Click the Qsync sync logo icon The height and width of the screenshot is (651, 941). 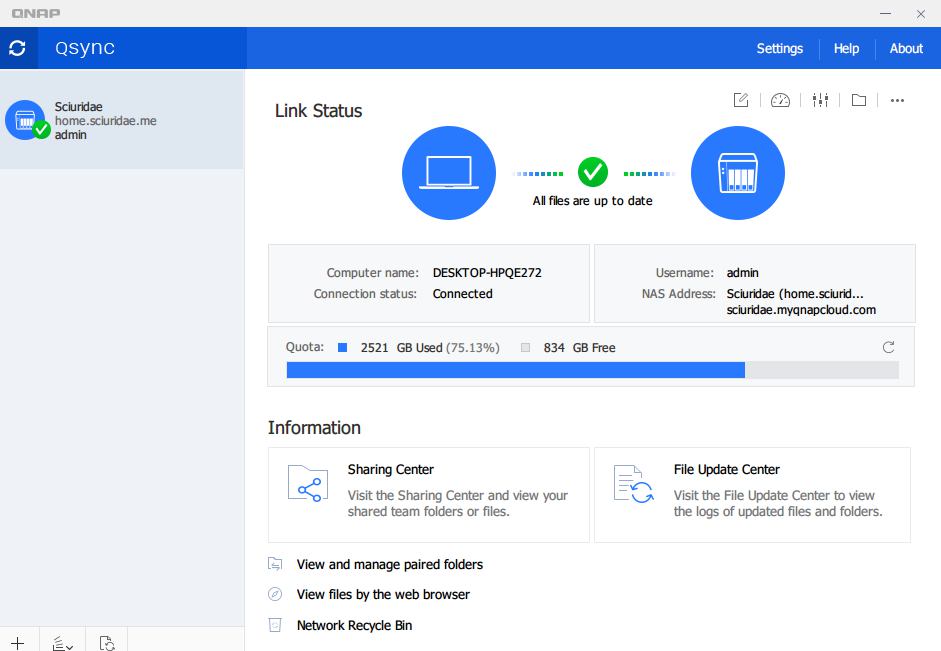[17, 48]
